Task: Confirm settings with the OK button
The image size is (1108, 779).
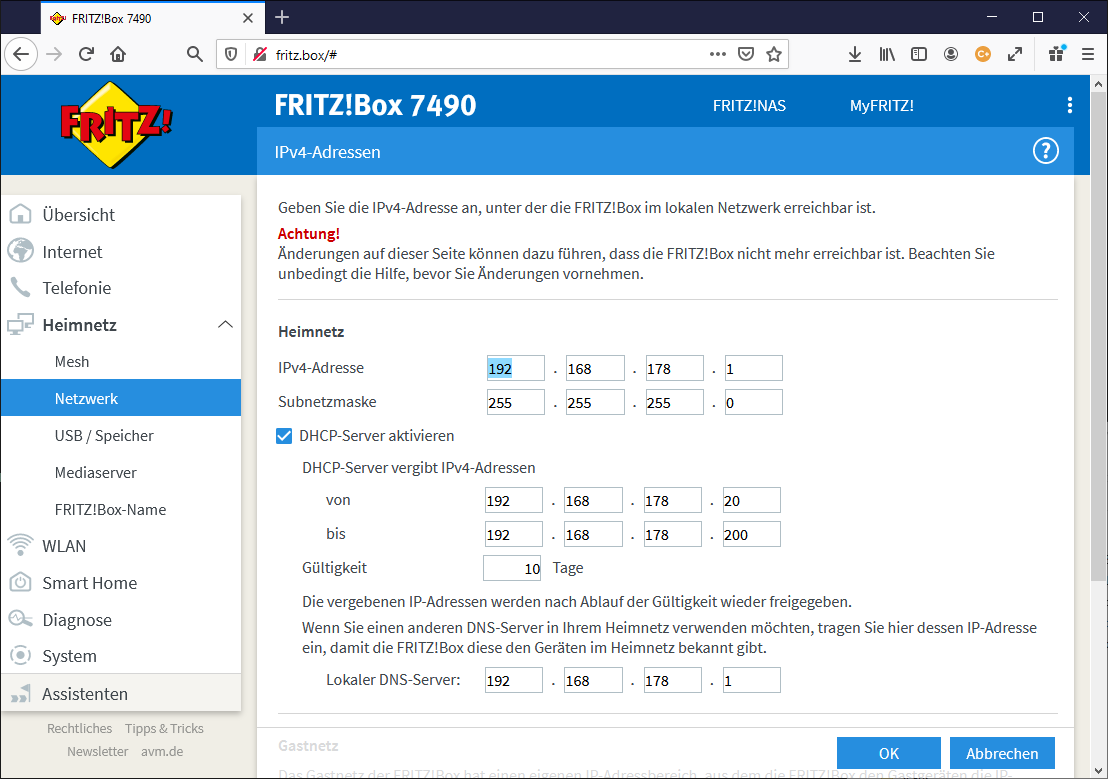Action: pos(889,753)
